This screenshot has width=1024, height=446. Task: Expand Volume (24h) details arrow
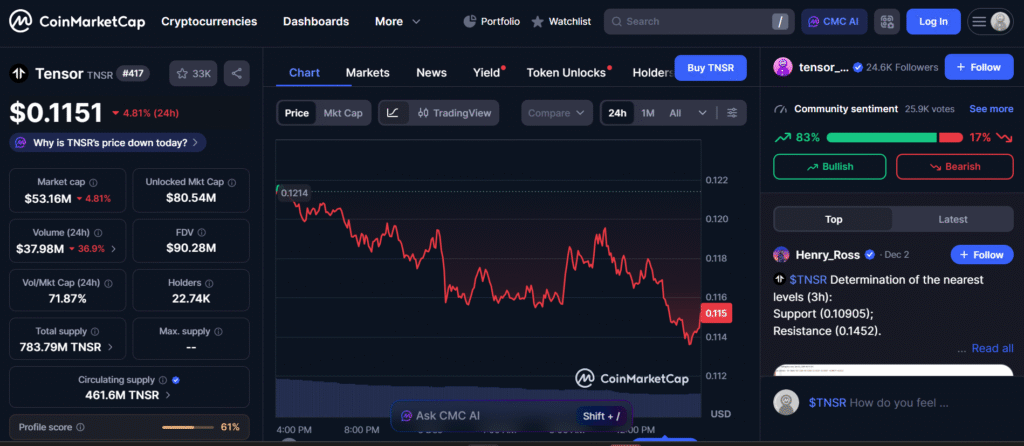point(114,249)
